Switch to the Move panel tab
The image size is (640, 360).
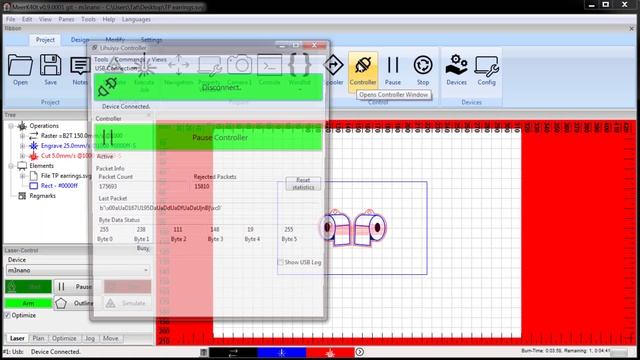point(111,338)
